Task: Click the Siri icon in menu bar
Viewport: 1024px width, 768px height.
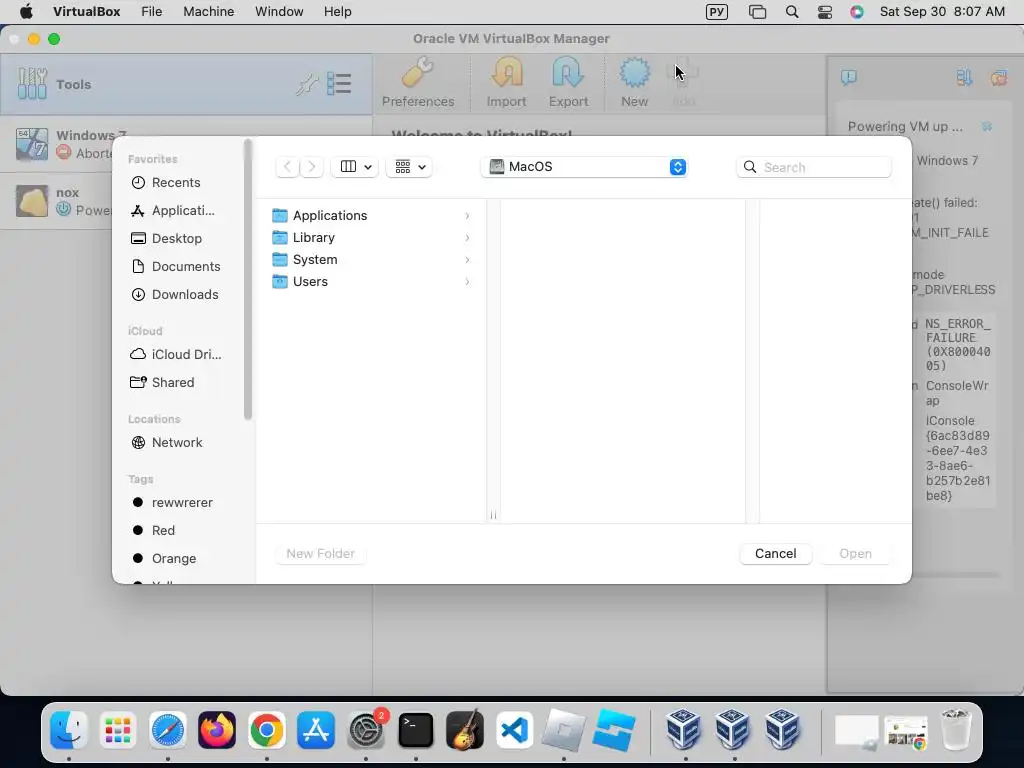Action: click(x=857, y=12)
